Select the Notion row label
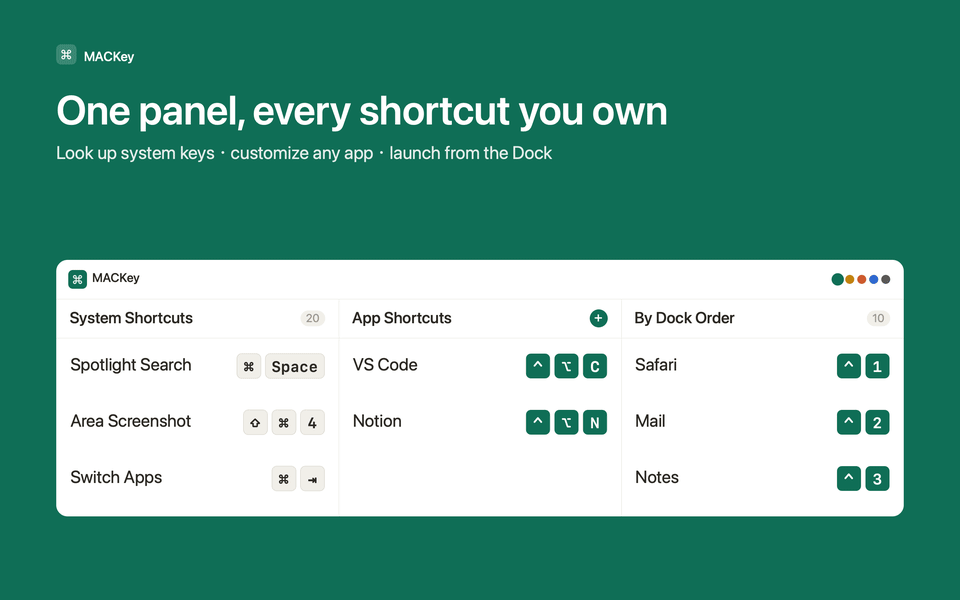960x600 pixels. click(377, 421)
